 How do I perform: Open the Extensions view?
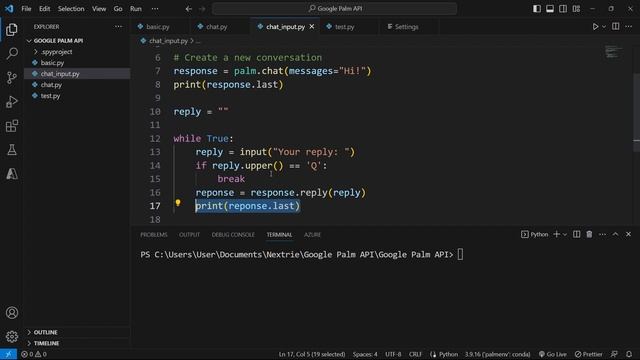pos(12,126)
